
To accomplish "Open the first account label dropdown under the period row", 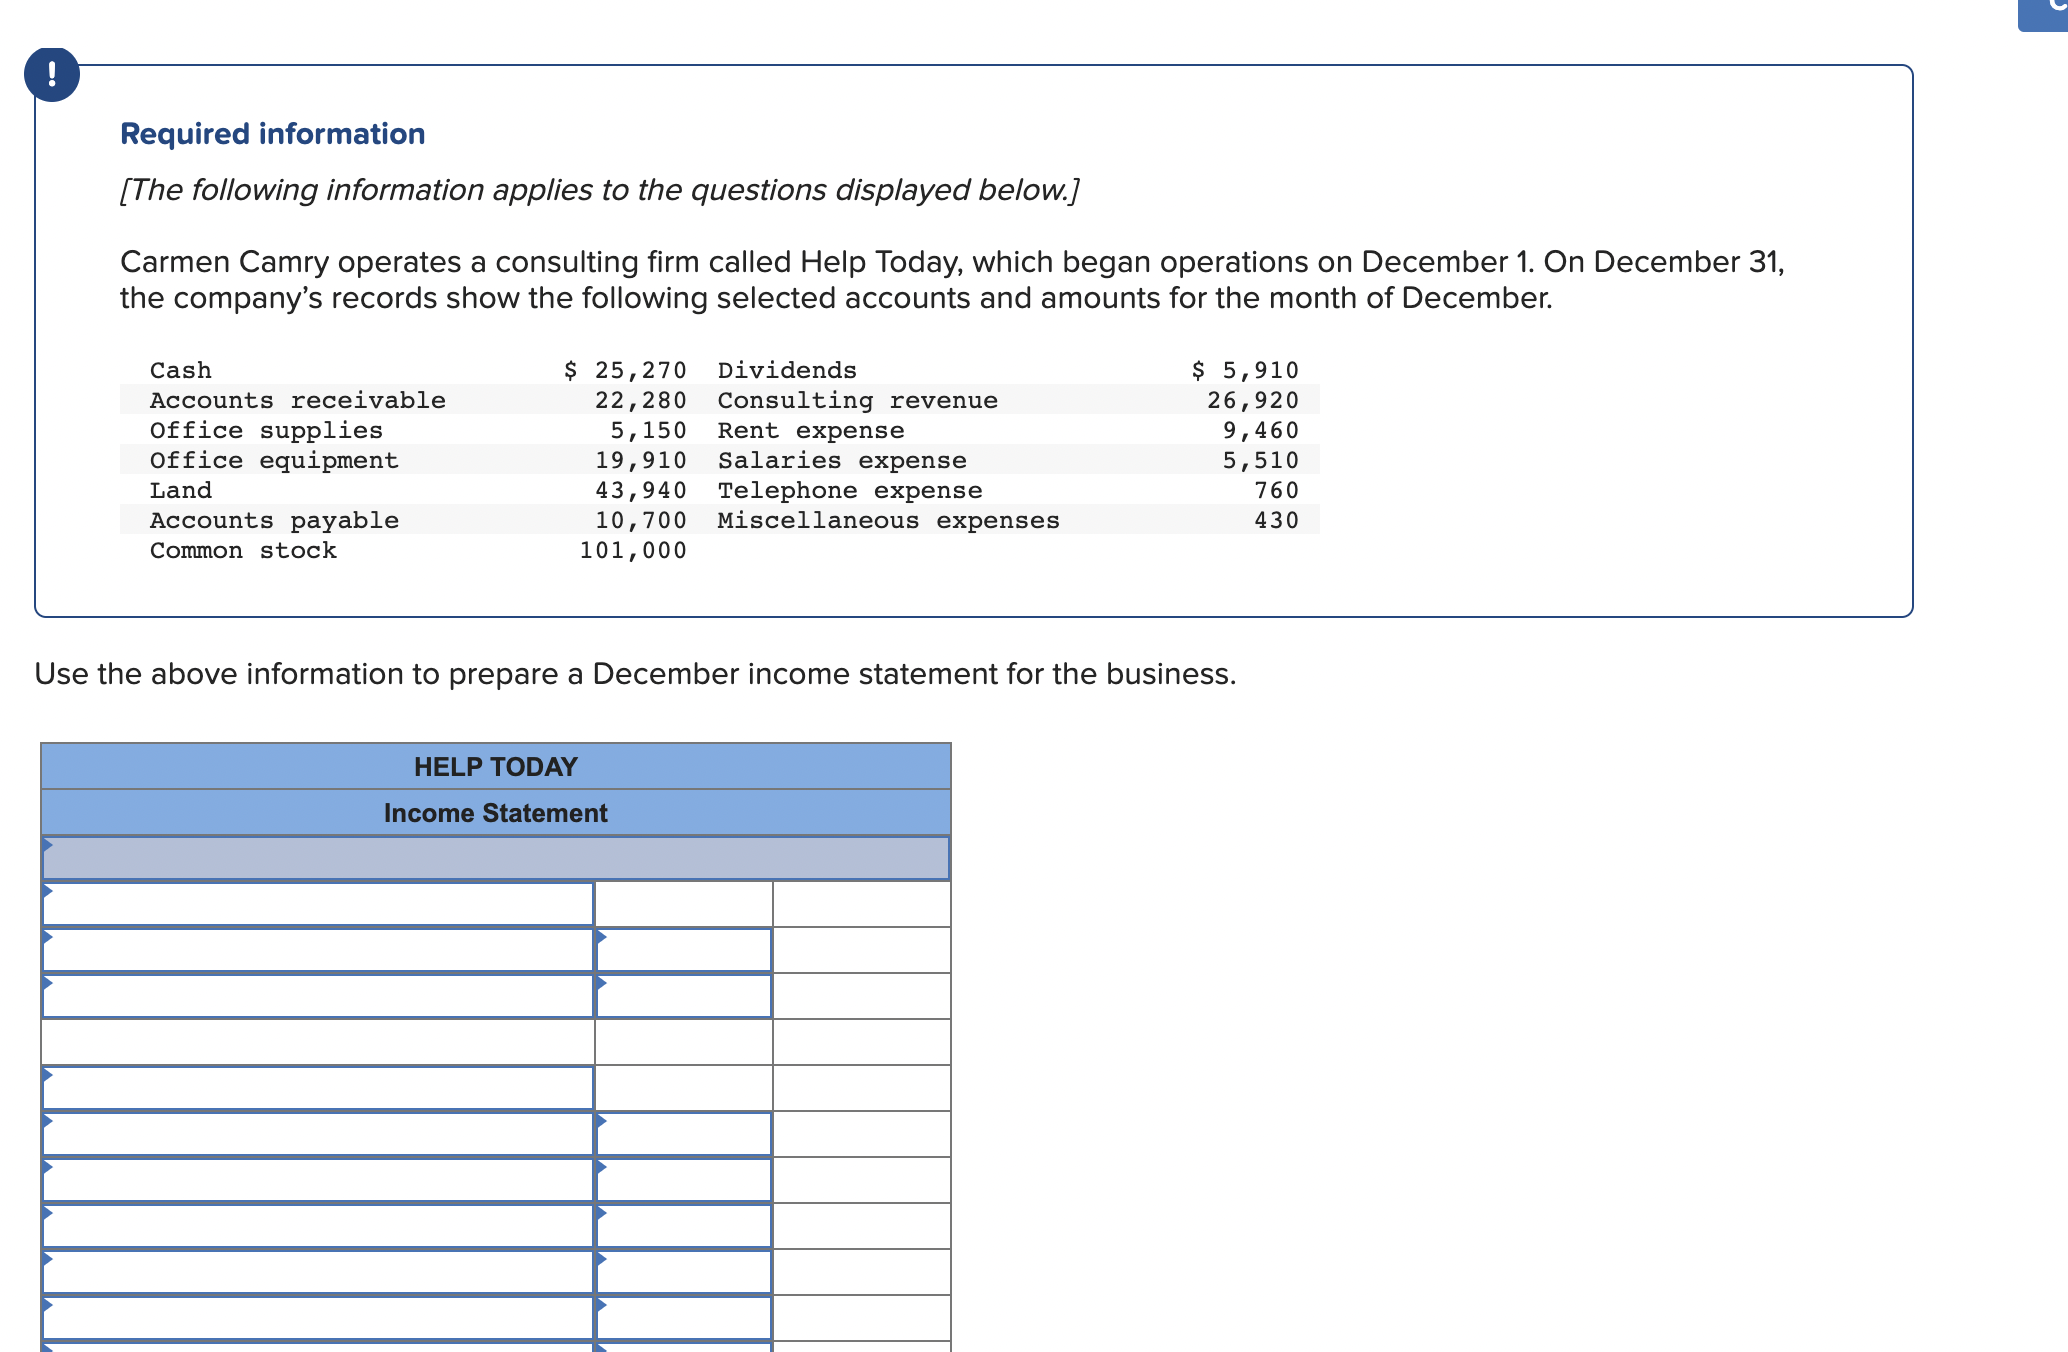I will pos(318,904).
